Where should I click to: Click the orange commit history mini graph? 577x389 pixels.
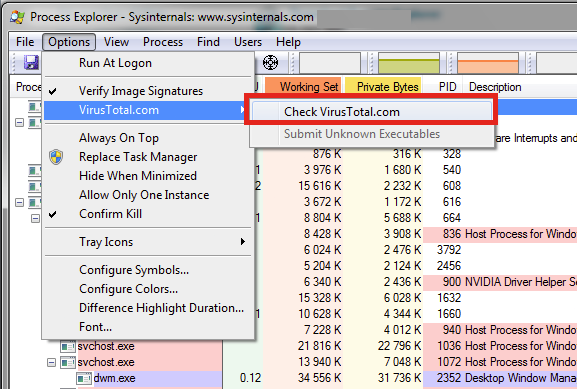click(488, 63)
